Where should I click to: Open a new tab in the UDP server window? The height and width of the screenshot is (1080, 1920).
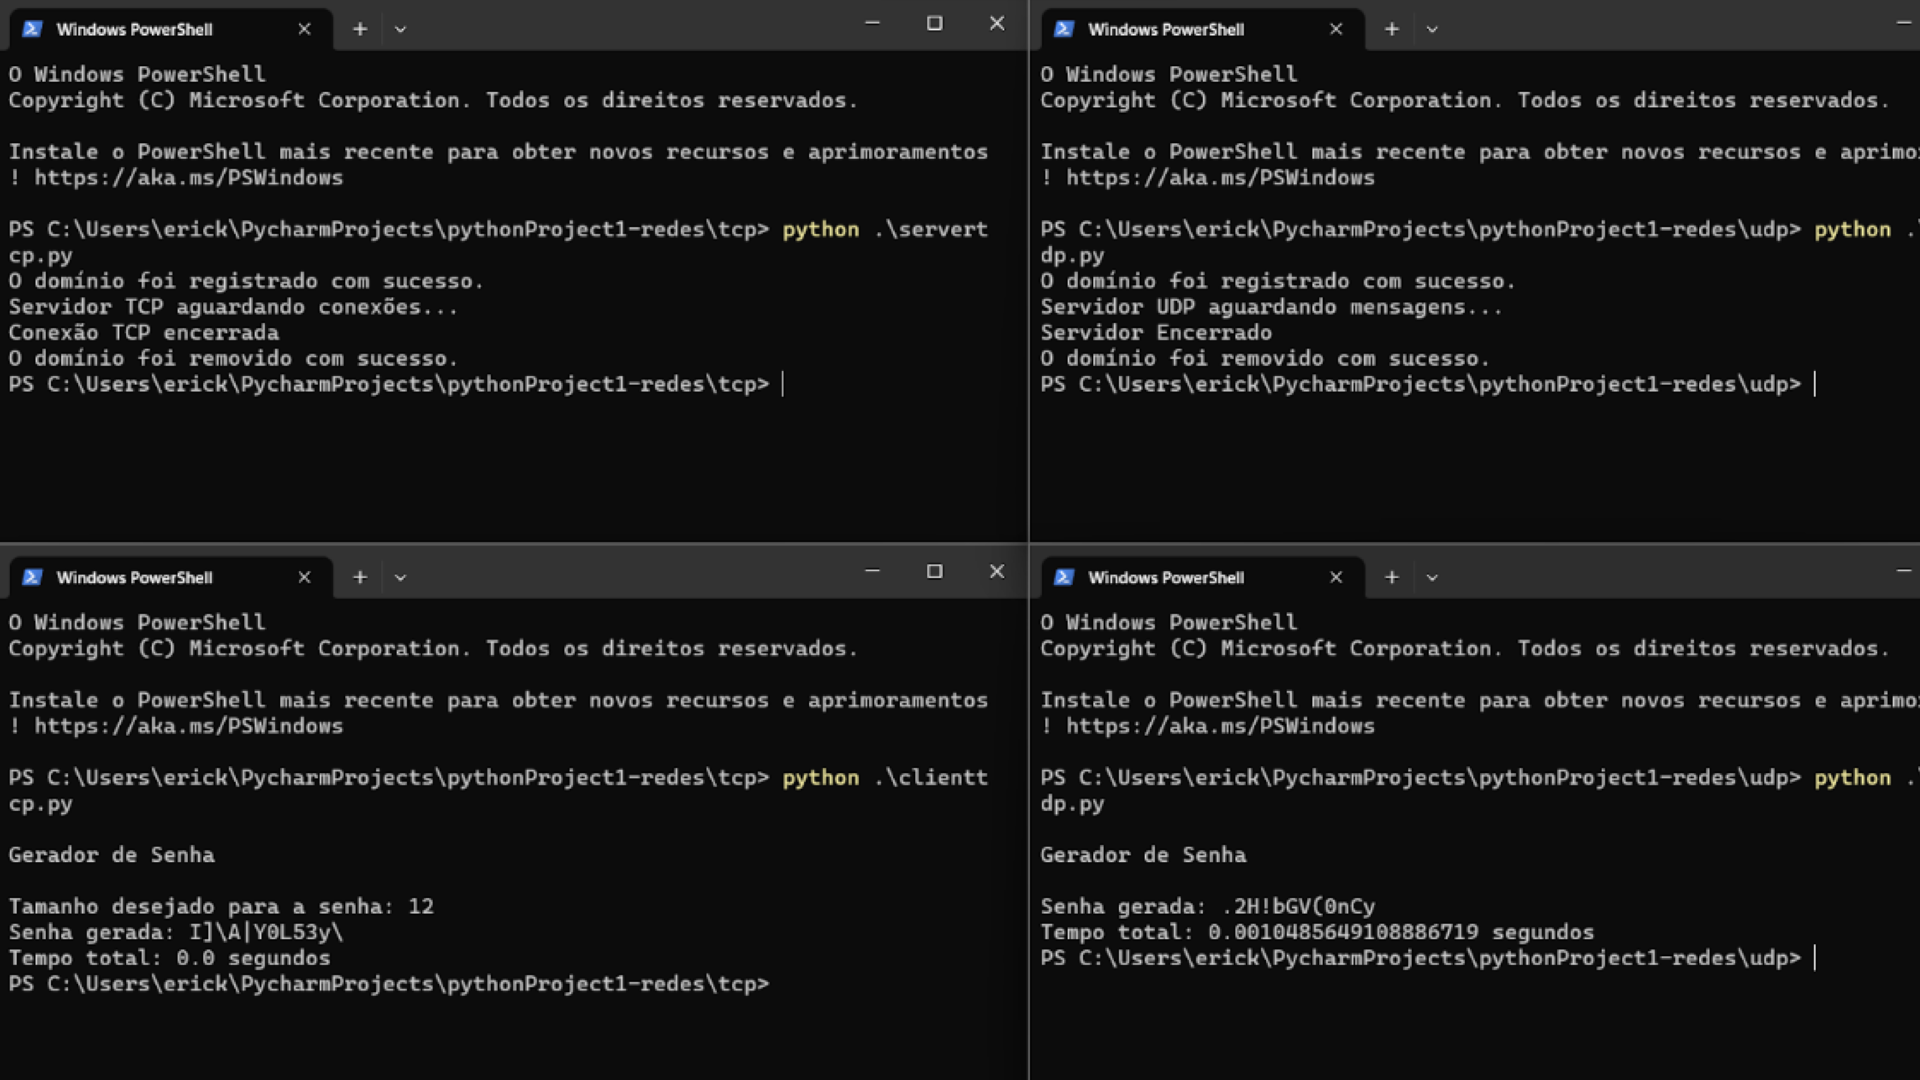point(1392,29)
